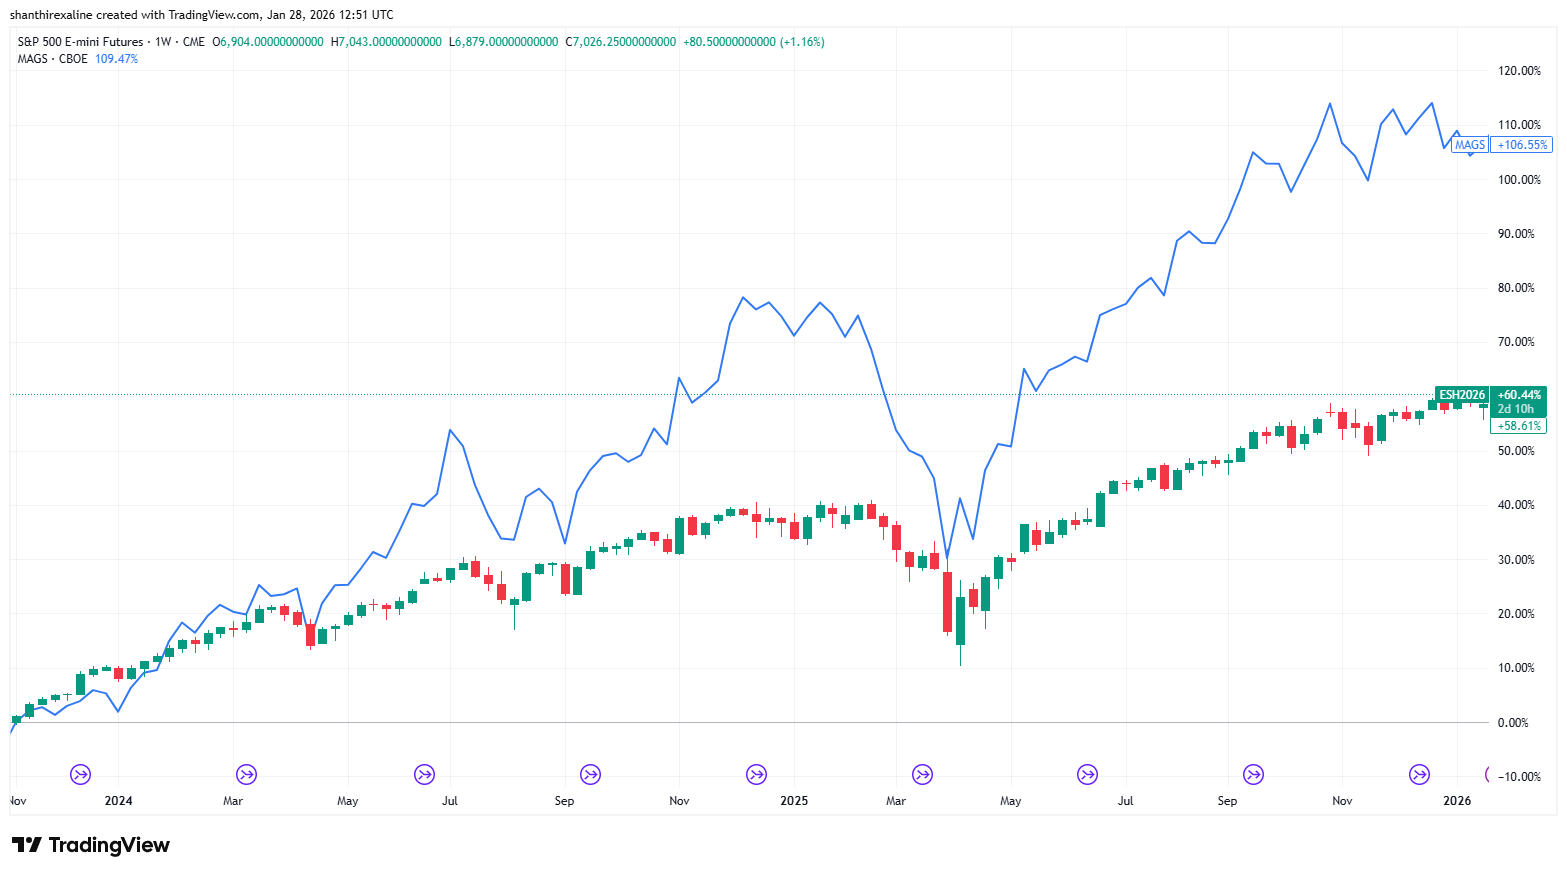Open the rollover marker near Mar 2025
The width and height of the screenshot is (1567, 875).
922,774
